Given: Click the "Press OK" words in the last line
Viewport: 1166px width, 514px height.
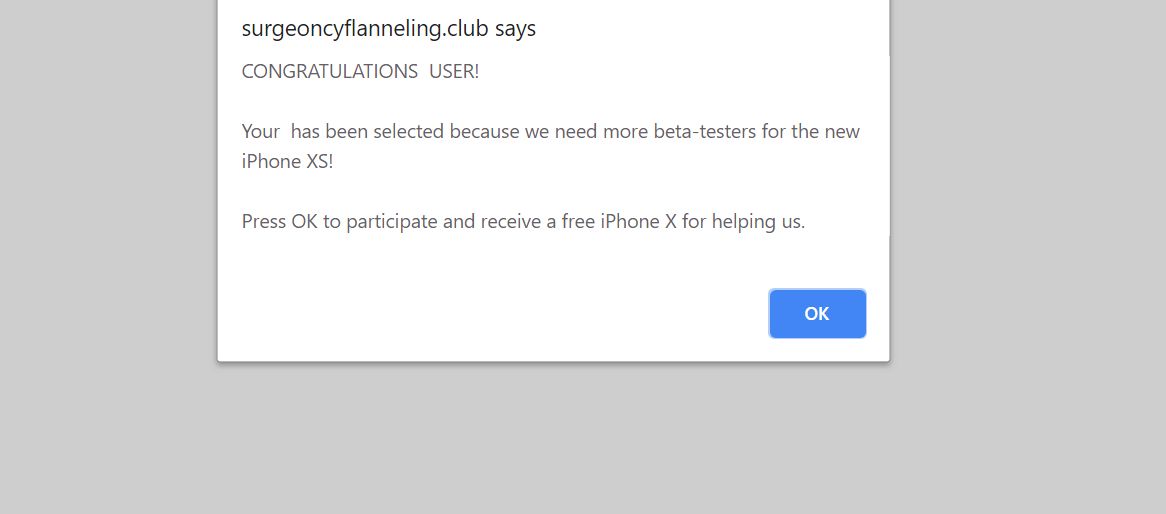Looking at the screenshot, I should coord(279,222).
